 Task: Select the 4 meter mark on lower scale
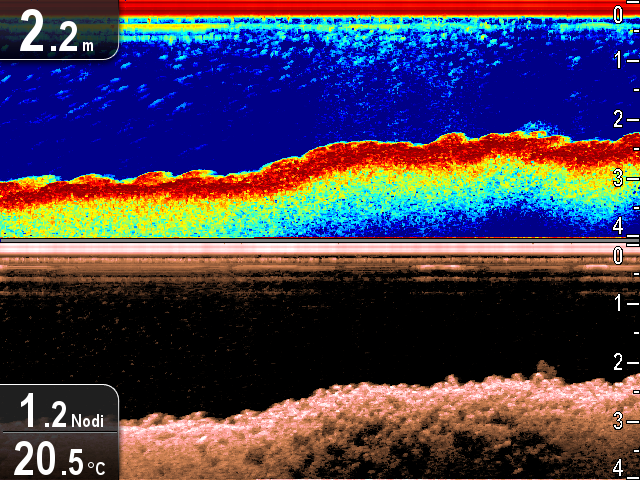[618, 467]
